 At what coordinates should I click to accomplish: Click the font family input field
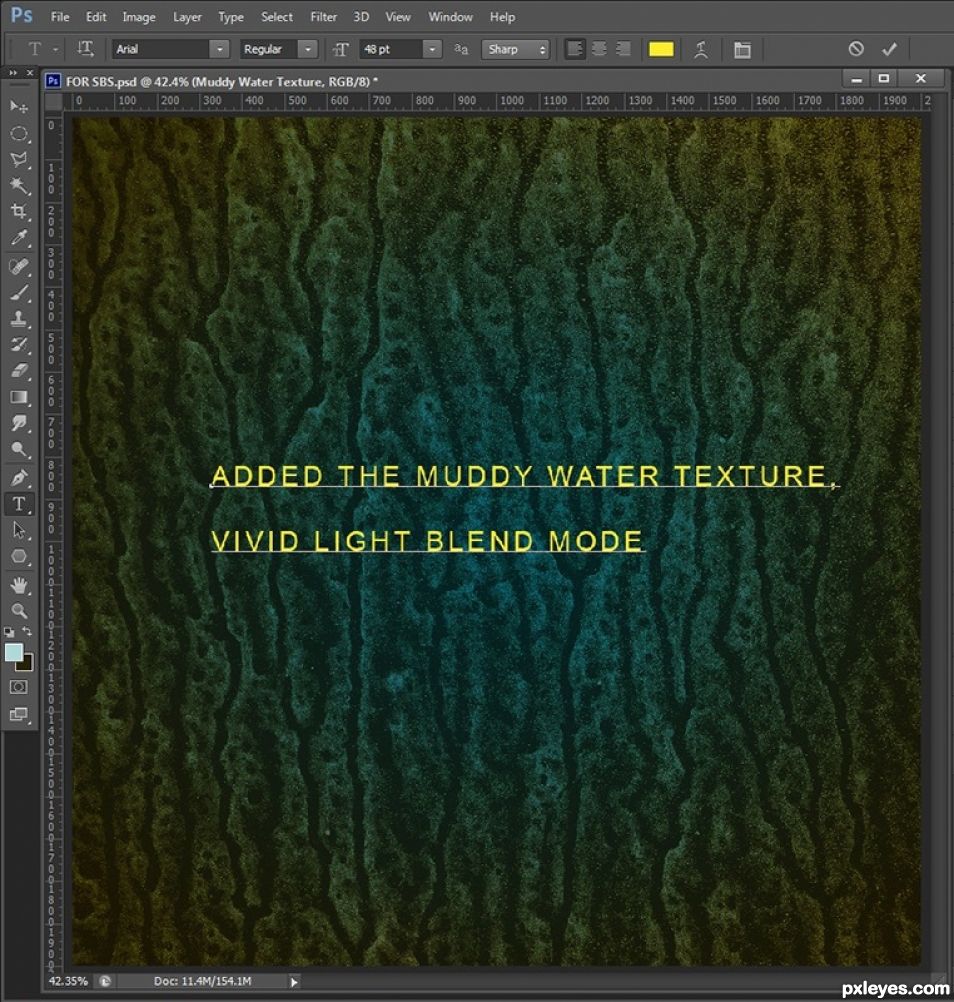tap(162, 49)
